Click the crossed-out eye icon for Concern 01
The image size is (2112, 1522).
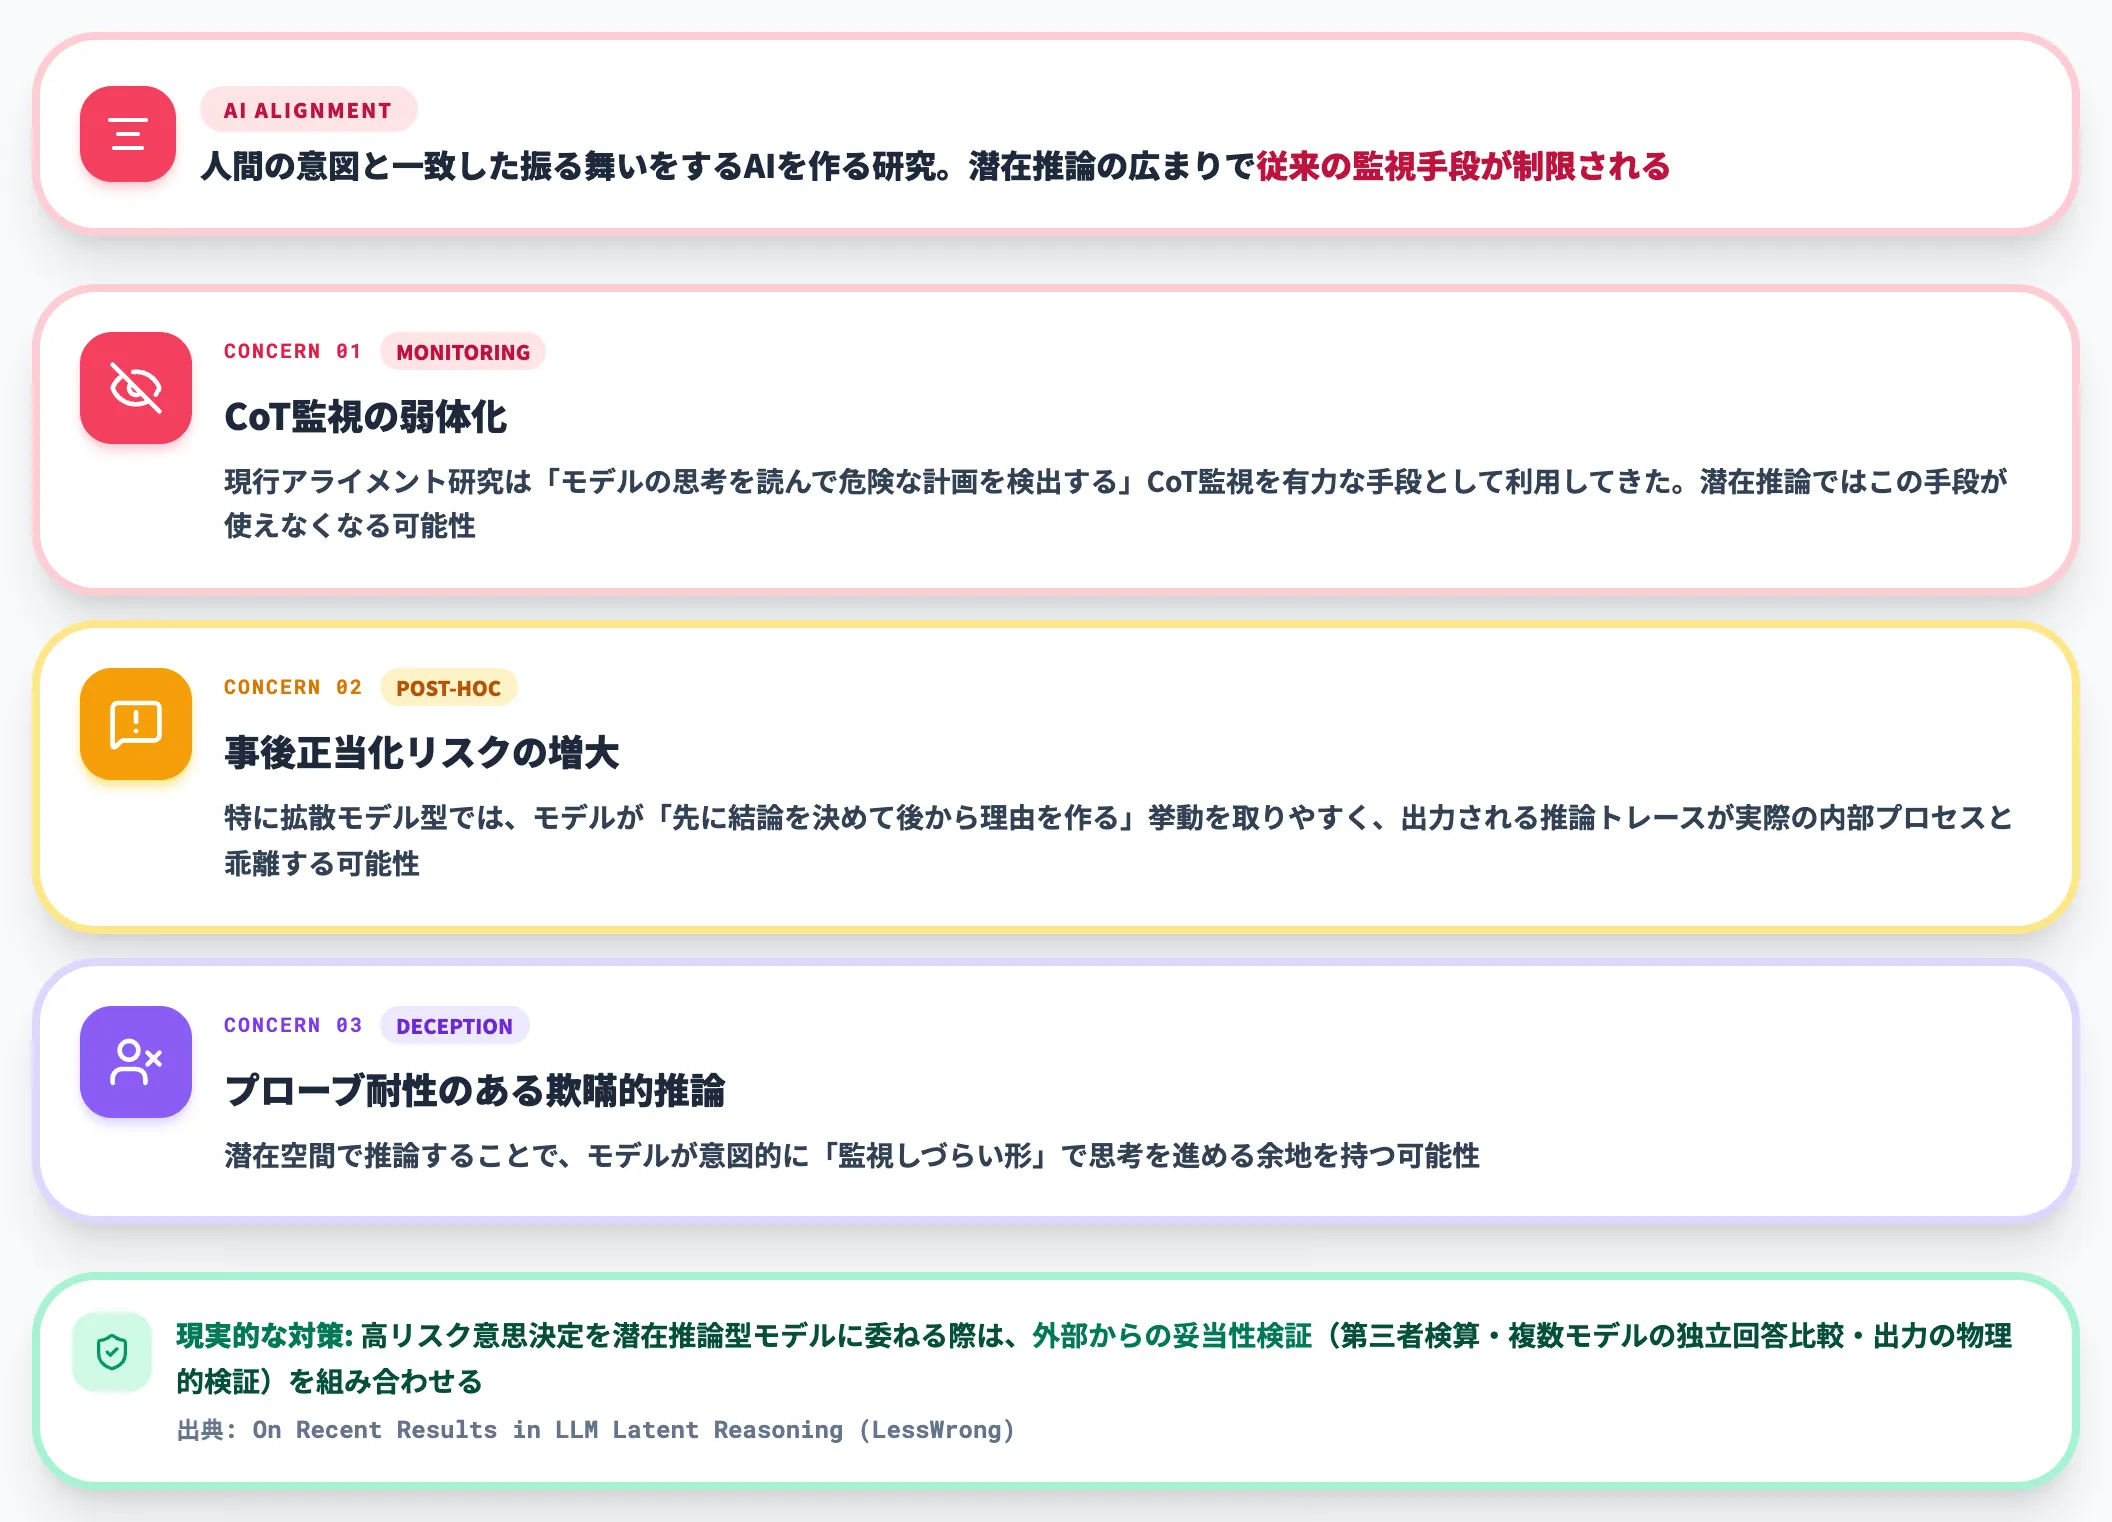click(136, 388)
